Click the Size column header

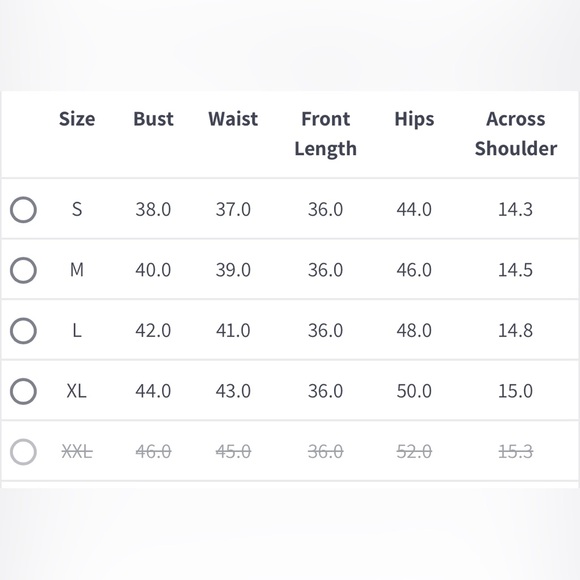(77, 119)
